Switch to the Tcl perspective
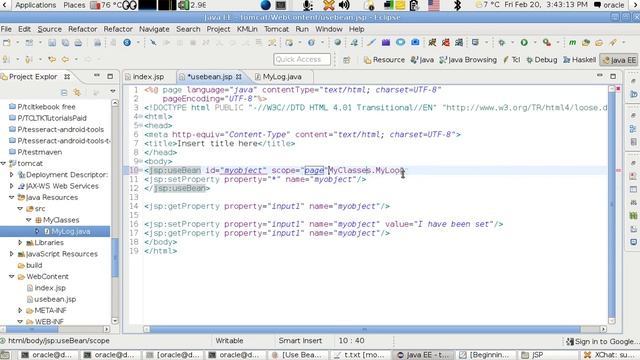This screenshot has width=640, height=360. pyautogui.click(x=511, y=60)
